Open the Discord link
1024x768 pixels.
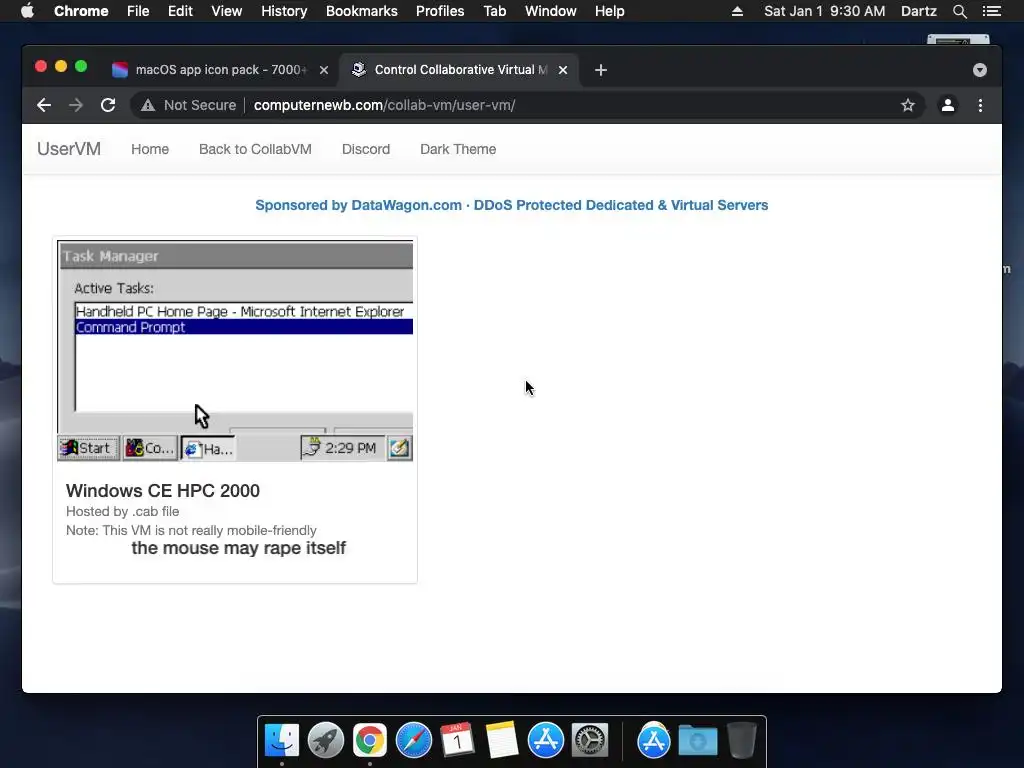pos(366,149)
